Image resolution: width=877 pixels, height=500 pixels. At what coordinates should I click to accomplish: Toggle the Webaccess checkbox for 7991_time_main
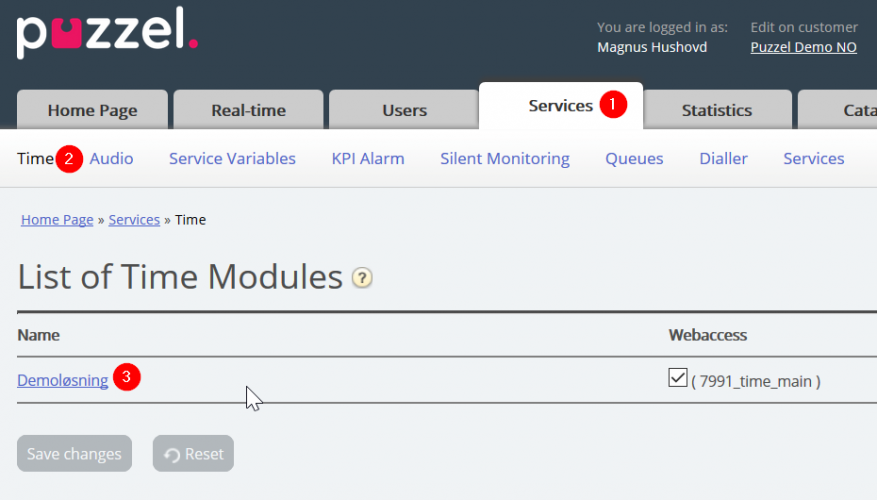coord(678,378)
